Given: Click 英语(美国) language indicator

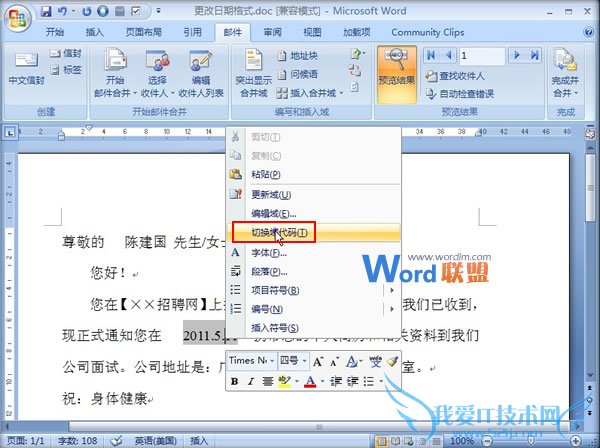Looking at the screenshot, I should (x=155, y=441).
